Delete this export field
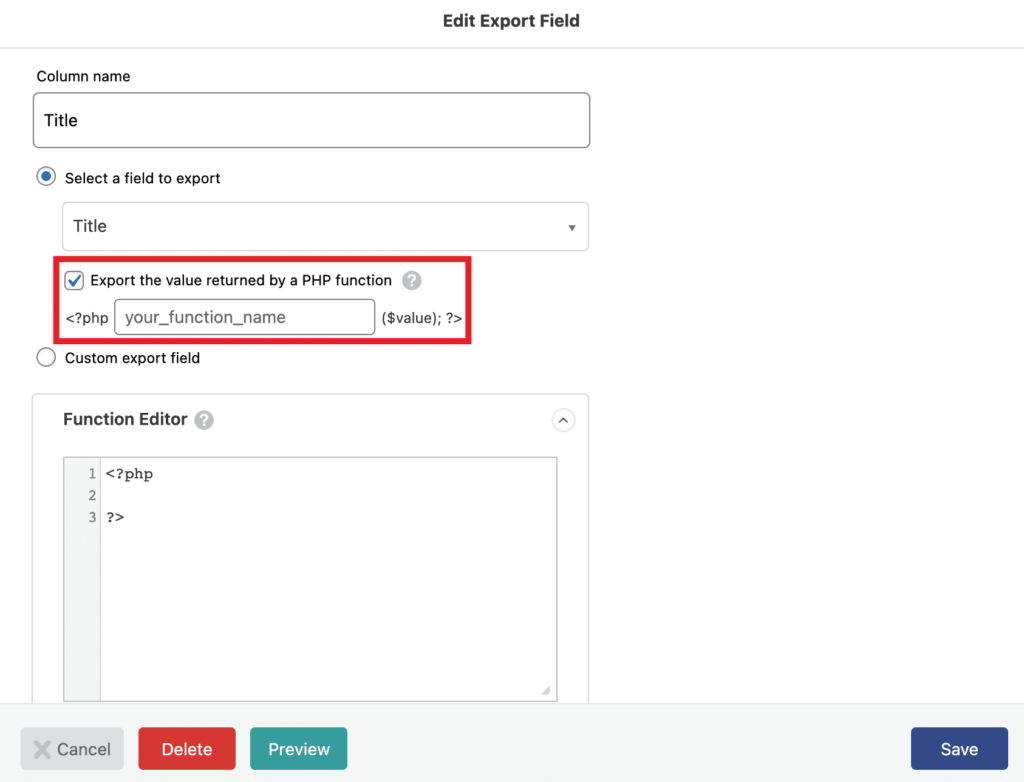 click(186, 748)
